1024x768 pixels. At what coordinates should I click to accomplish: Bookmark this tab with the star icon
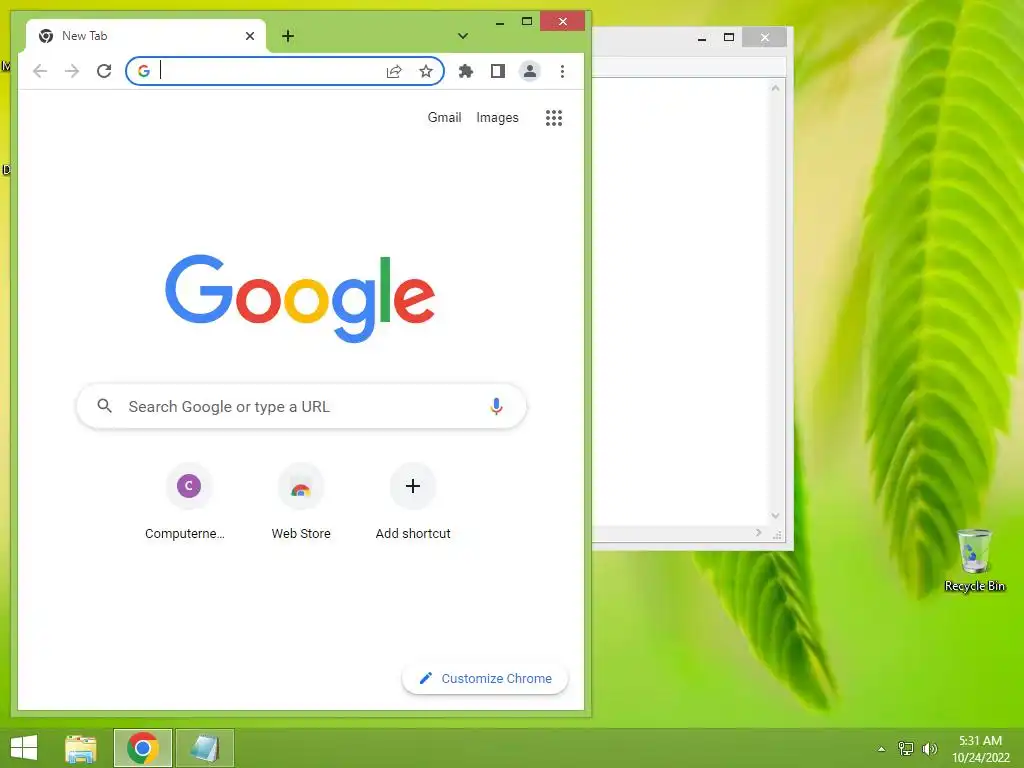(426, 71)
